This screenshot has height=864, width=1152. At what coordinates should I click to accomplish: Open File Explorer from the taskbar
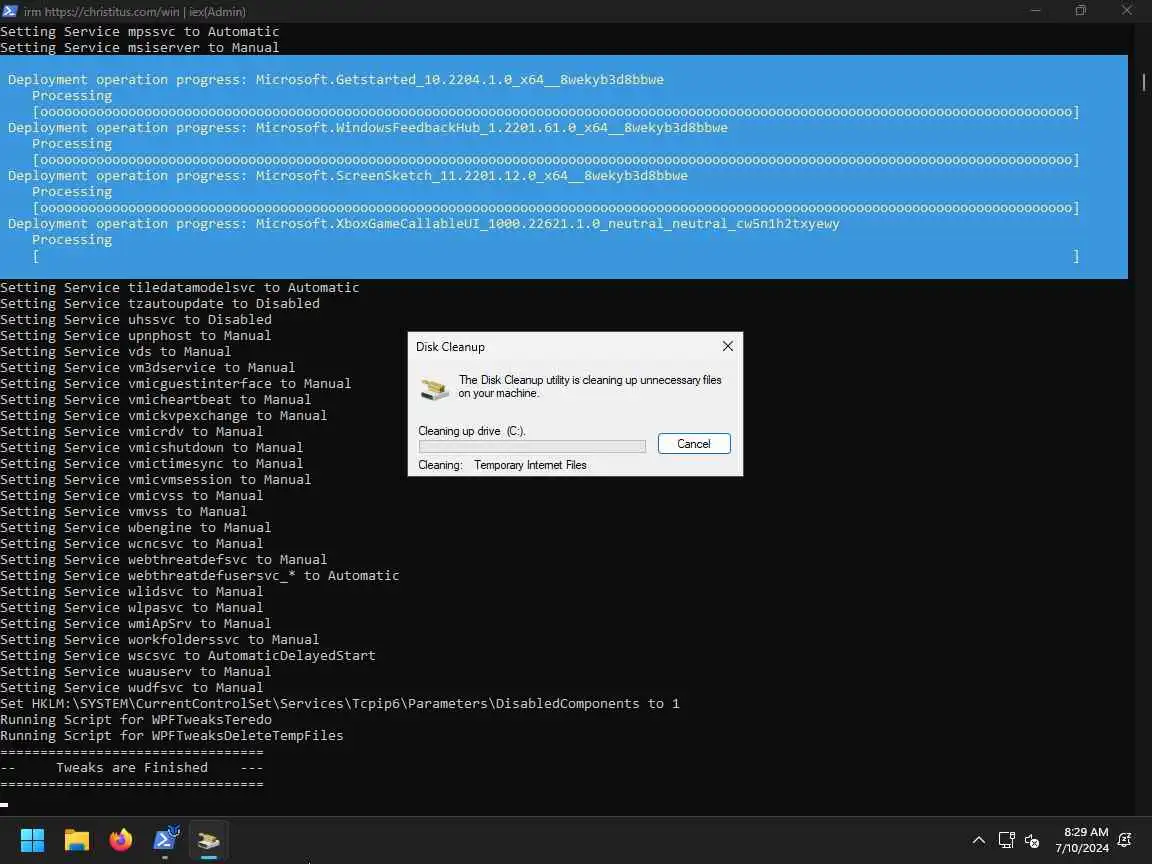click(x=76, y=840)
